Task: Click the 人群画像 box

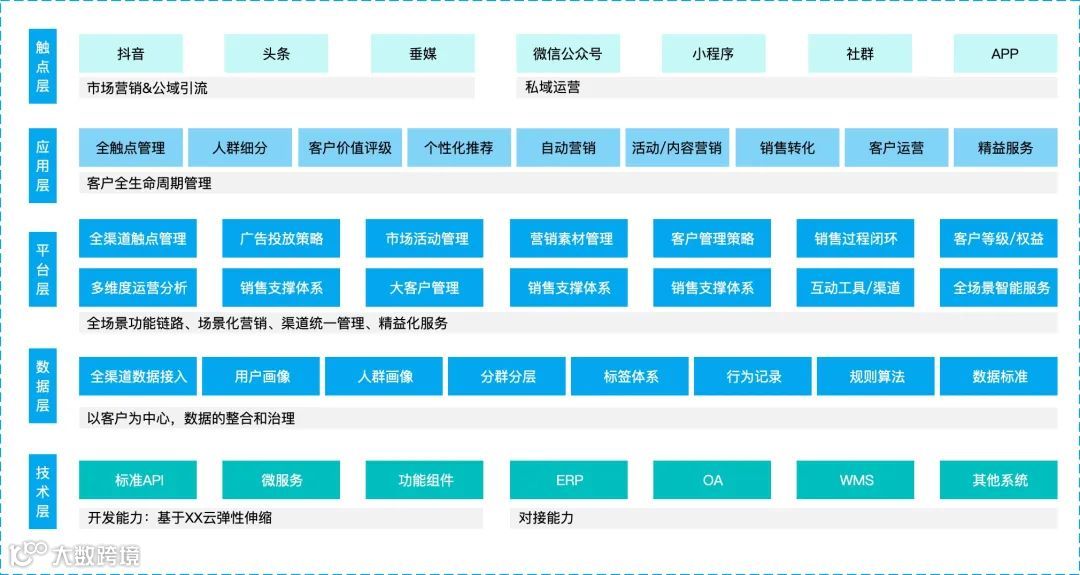Action: coord(384,376)
